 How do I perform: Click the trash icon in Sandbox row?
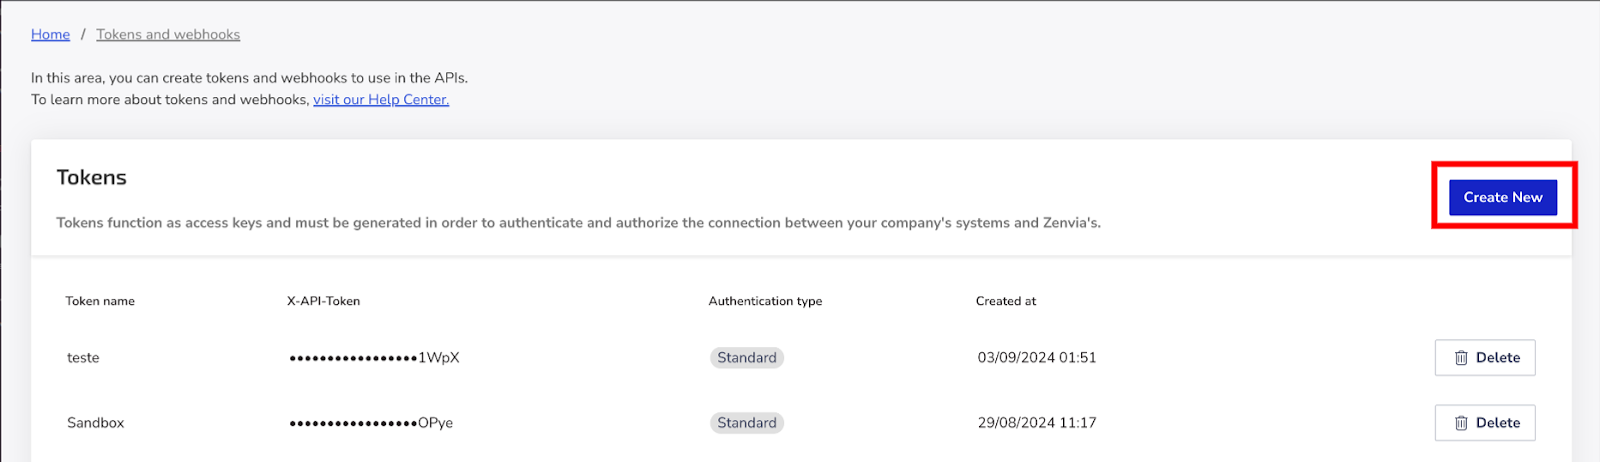pos(1461,423)
